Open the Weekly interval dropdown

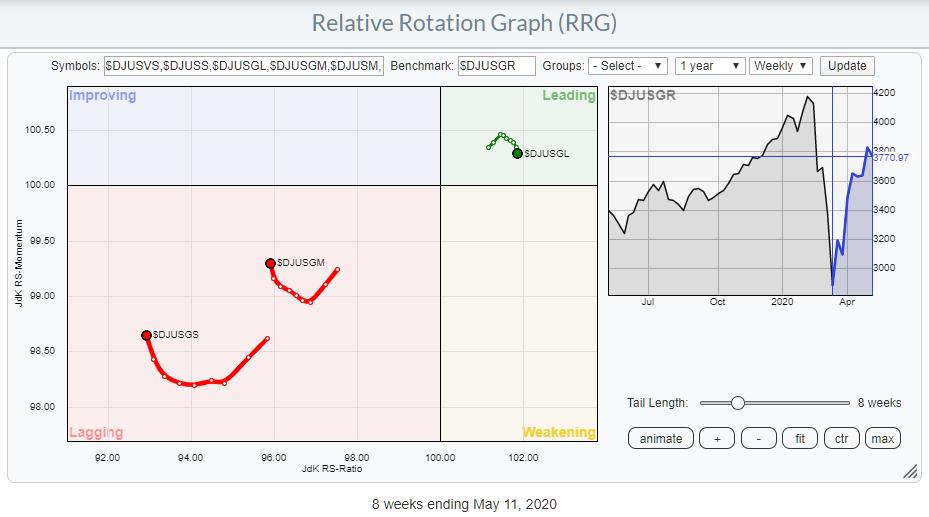click(x=781, y=66)
